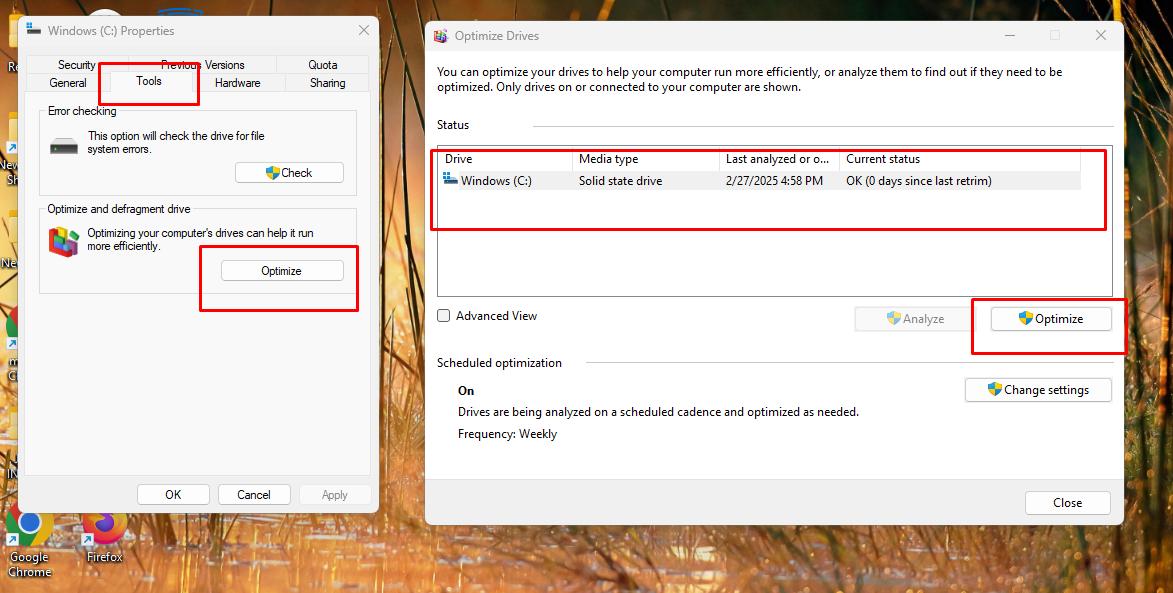Click the Check button for error checking

[x=289, y=172]
